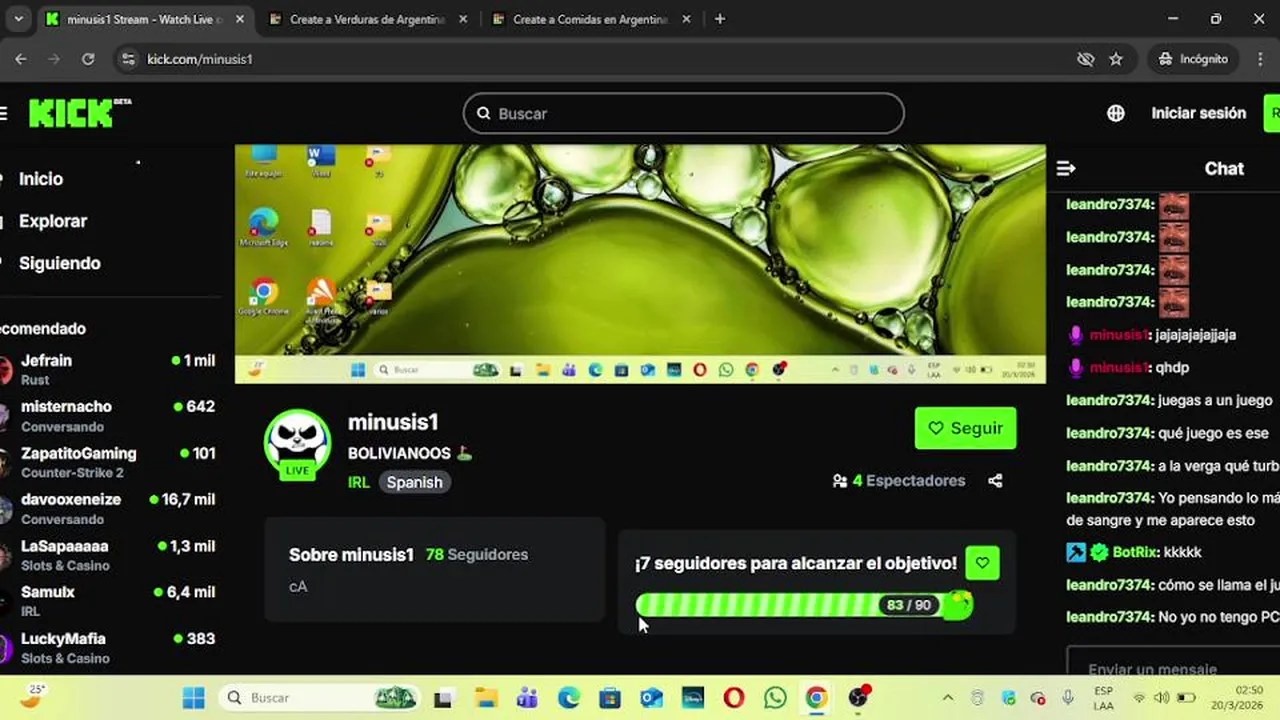This screenshot has width=1280, height=720.
Task: Switch to Verduras de Argentina tab
Action: (x=367, y=19)
